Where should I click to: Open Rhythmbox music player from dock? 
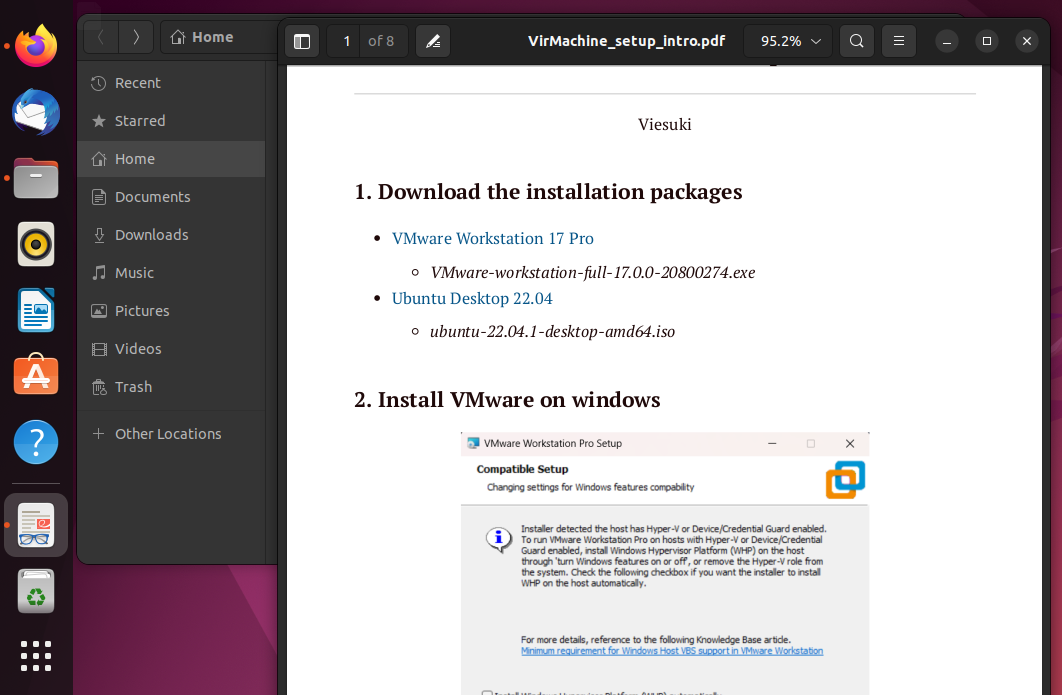pos(36,244)
